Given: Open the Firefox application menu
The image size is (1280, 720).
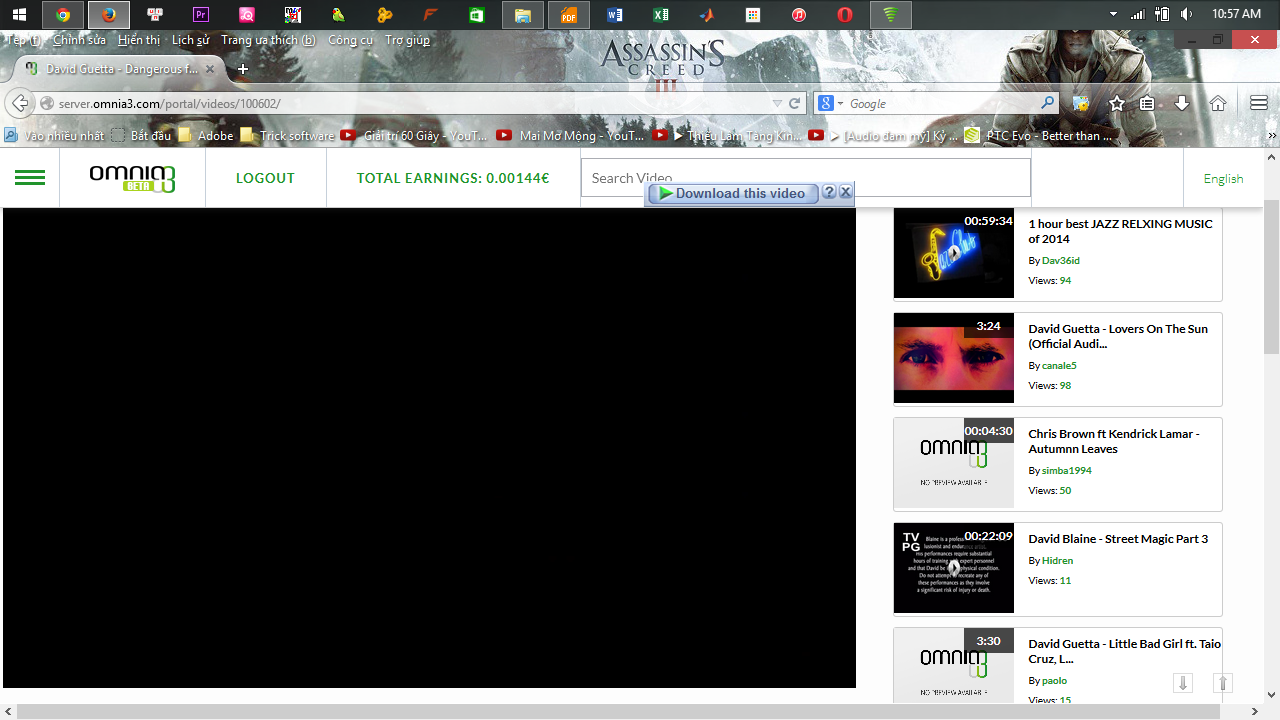Looking at the screenshot, I should (x=1259, y=103).
